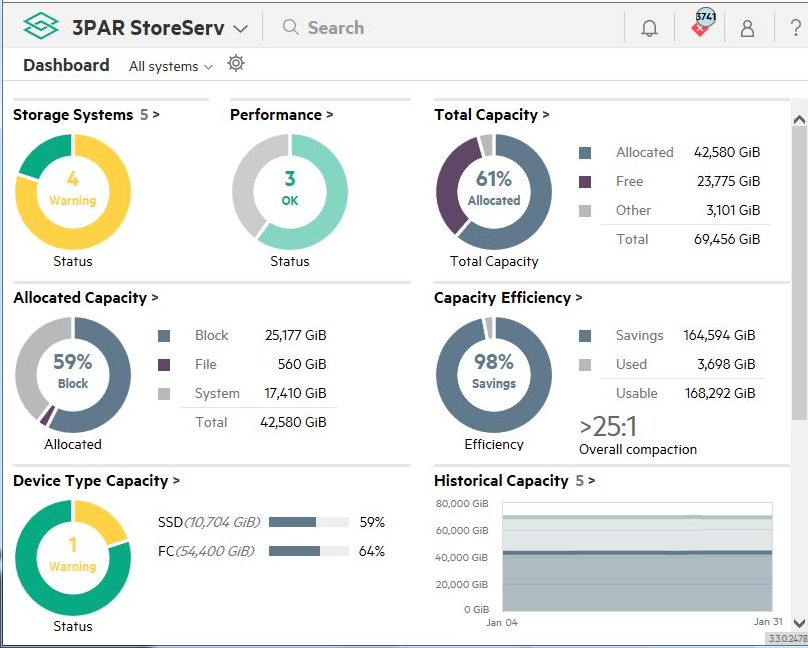Toggle the Allocated legend swatch in Total Capacity
Screen dimensions: 808x648
pos(586,152)
